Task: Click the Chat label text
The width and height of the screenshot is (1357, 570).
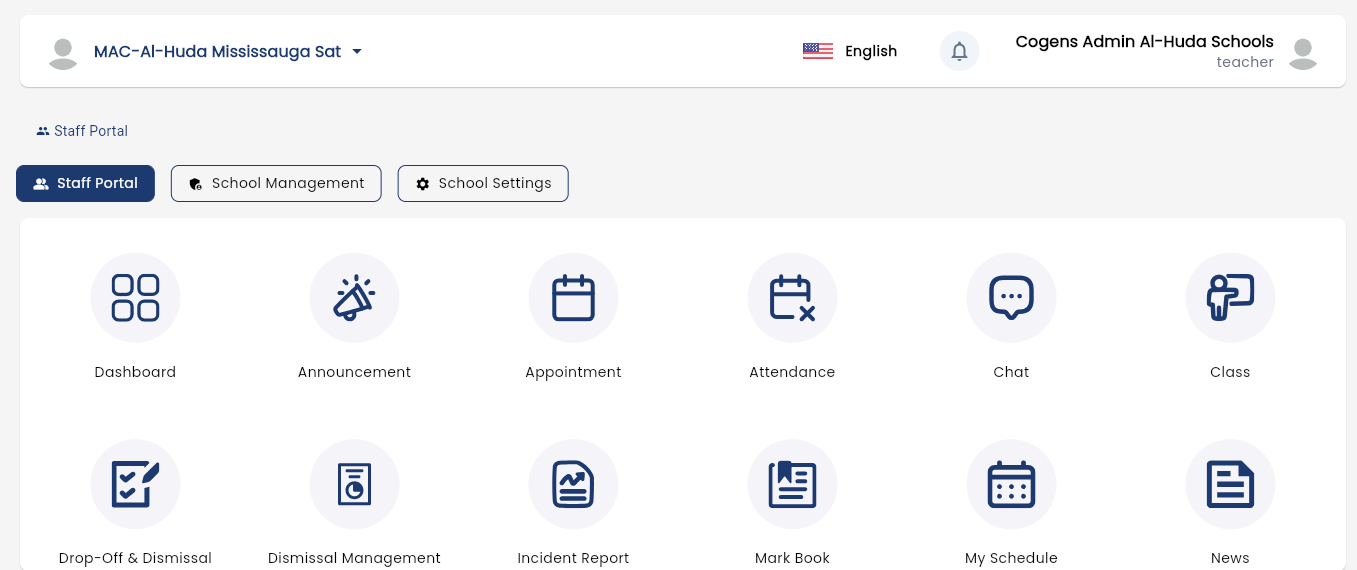Action: point(1011,372)
